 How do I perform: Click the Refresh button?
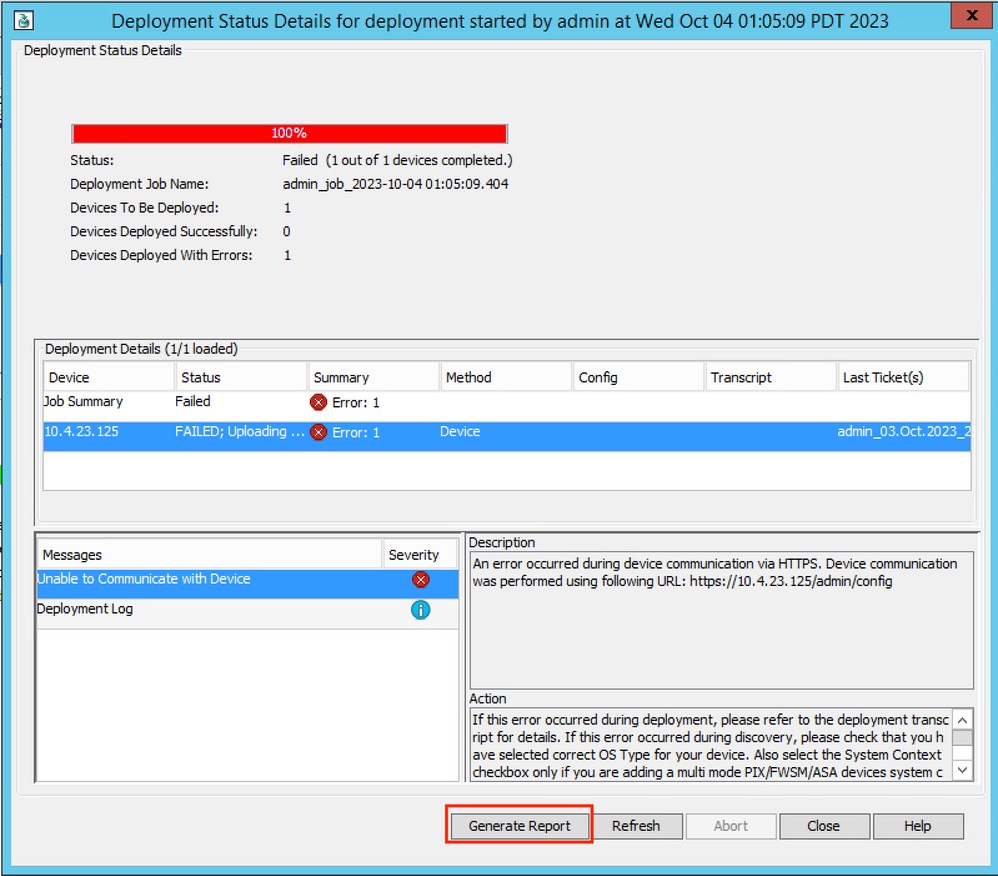tap(639, 826)
